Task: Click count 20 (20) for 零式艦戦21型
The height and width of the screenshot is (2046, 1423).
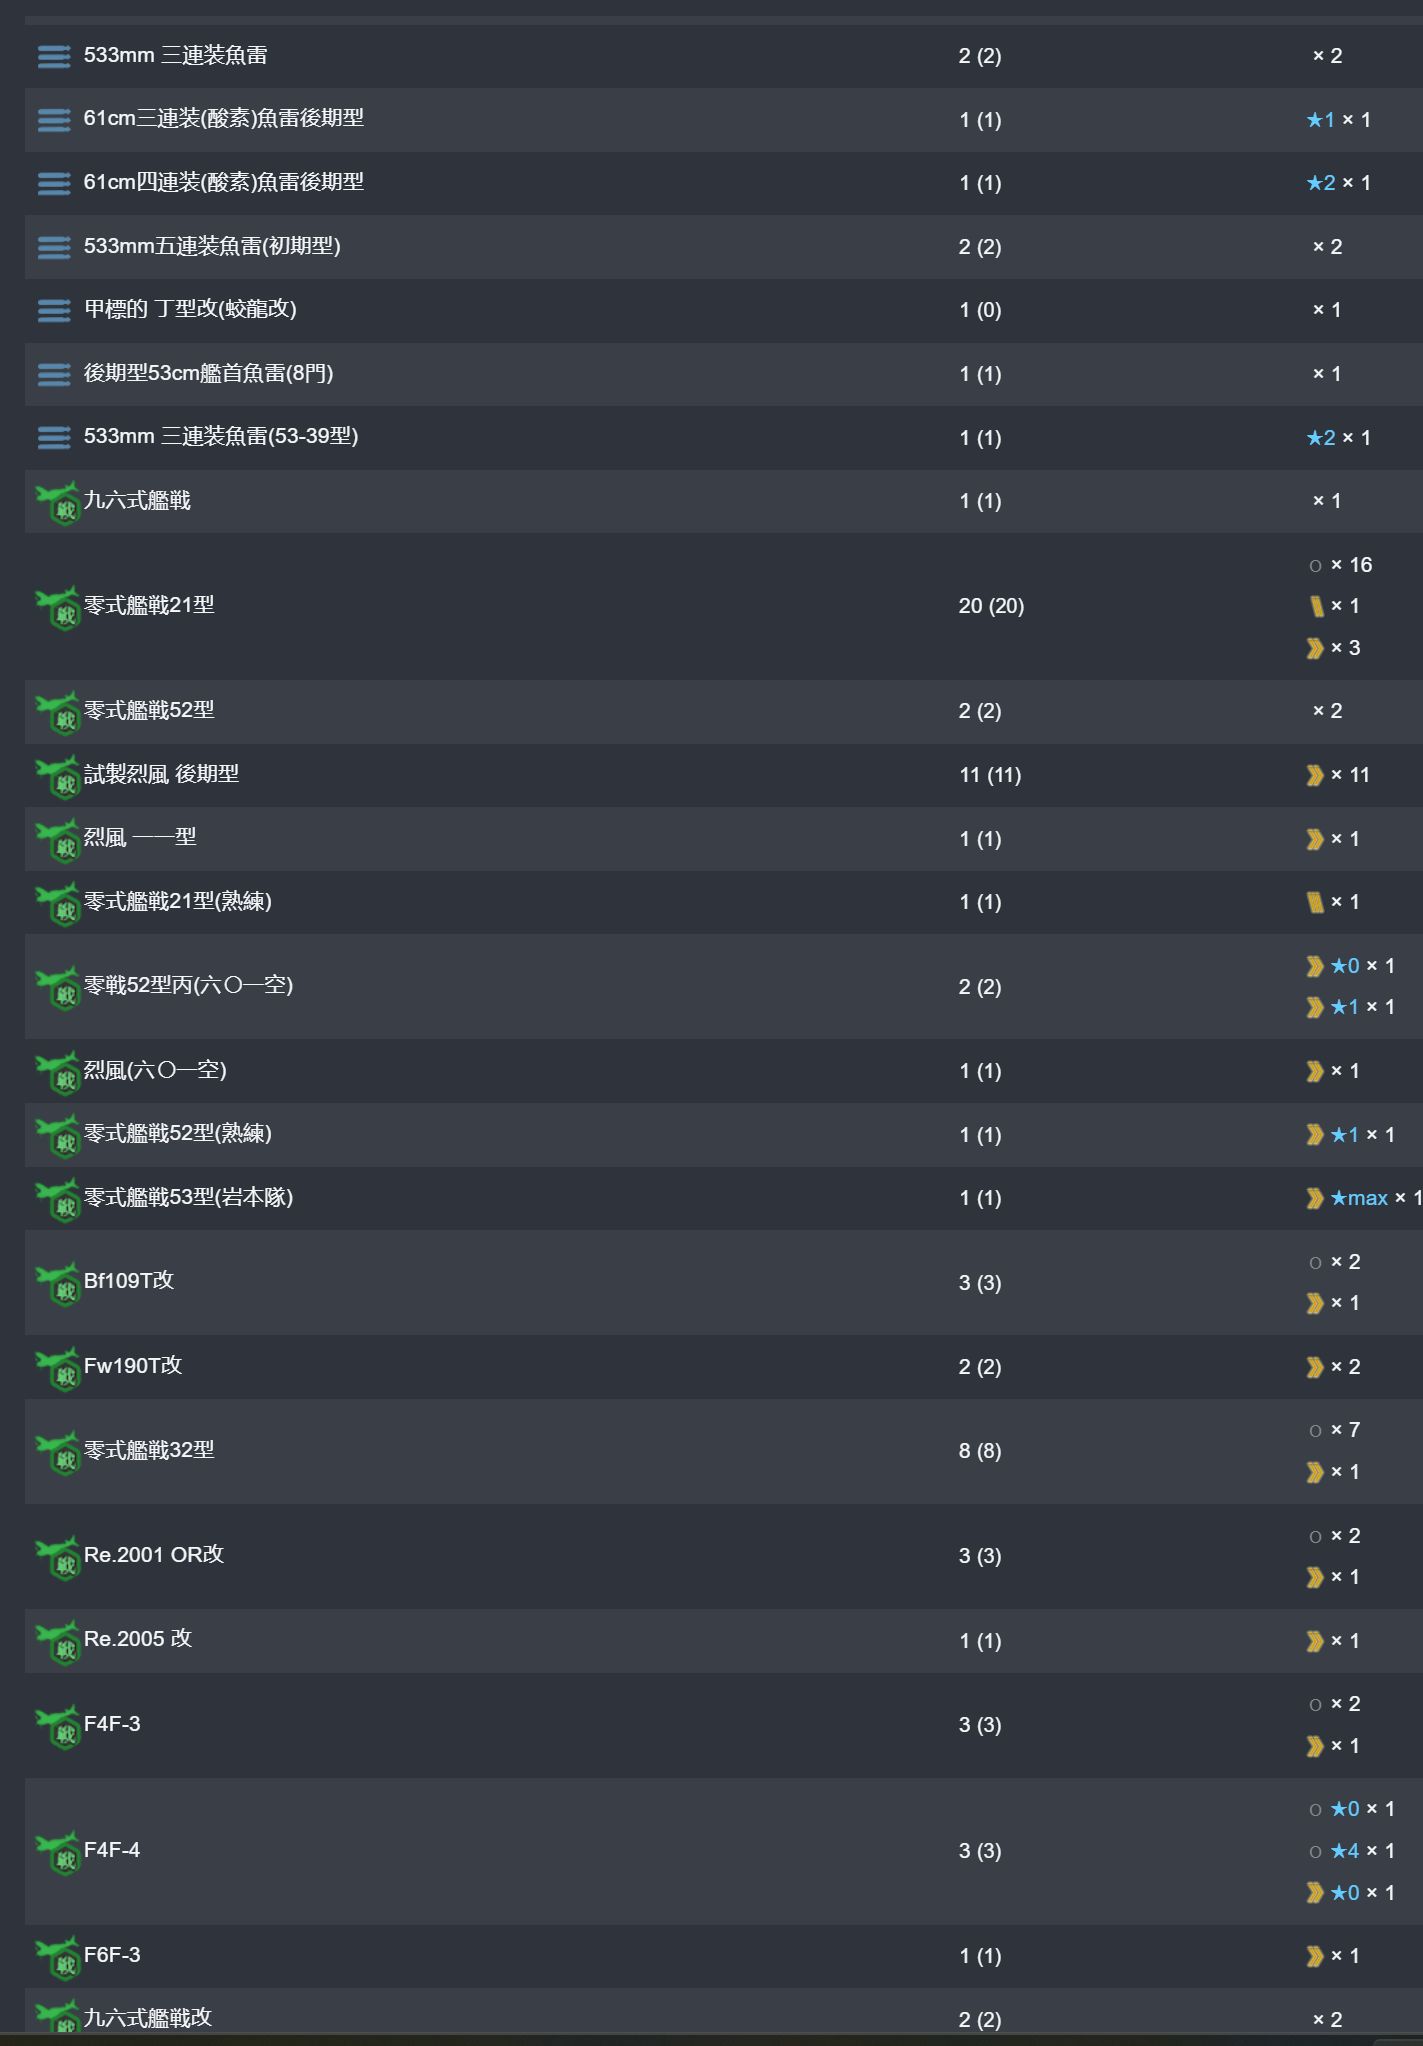Action: [x=991, y=606]
